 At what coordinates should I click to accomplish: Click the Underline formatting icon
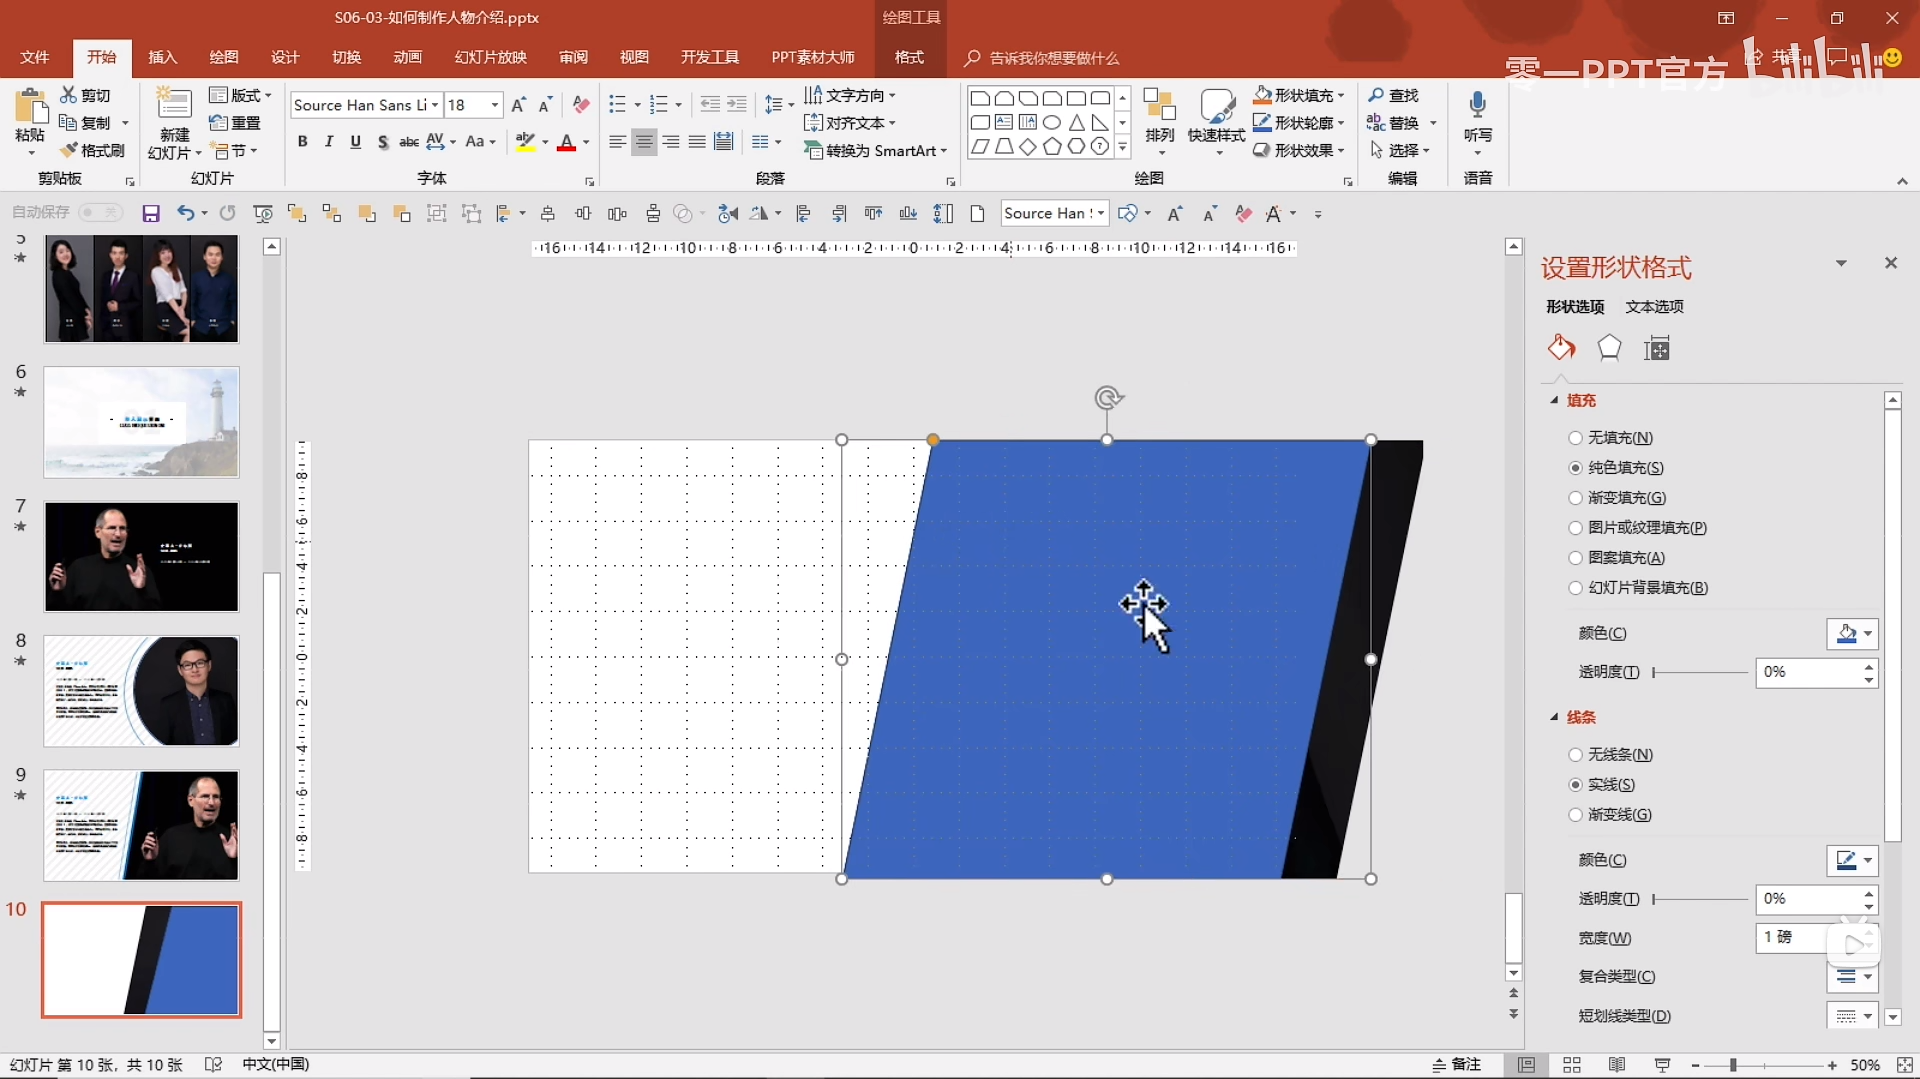pyautogui.click(x=355, y=142)
